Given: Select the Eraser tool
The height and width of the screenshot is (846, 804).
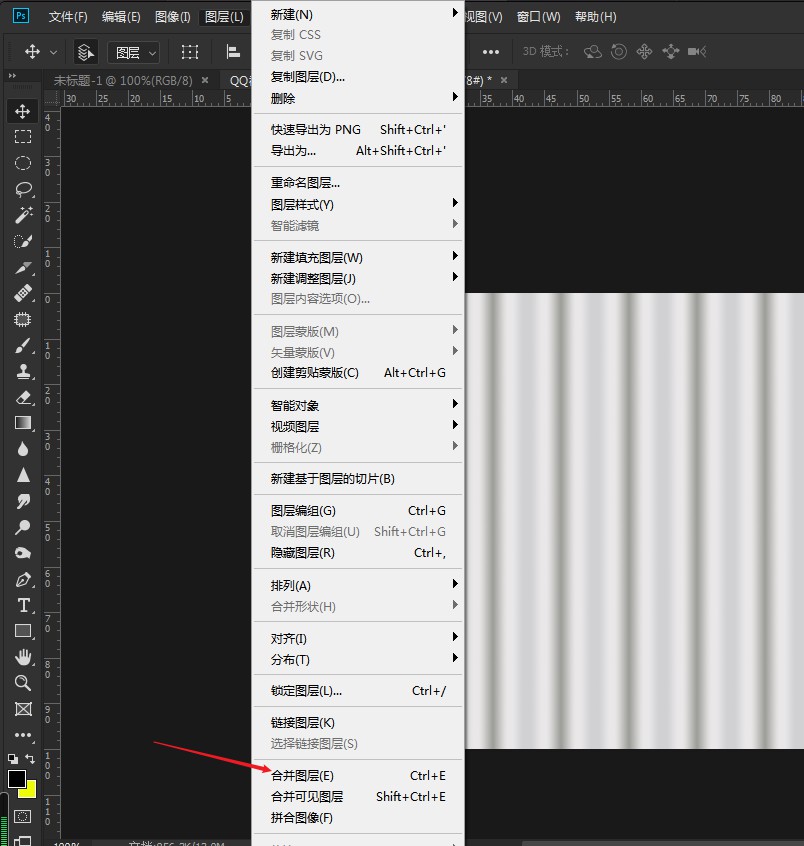Looking at the screenshot, I should tap(23, 398).
